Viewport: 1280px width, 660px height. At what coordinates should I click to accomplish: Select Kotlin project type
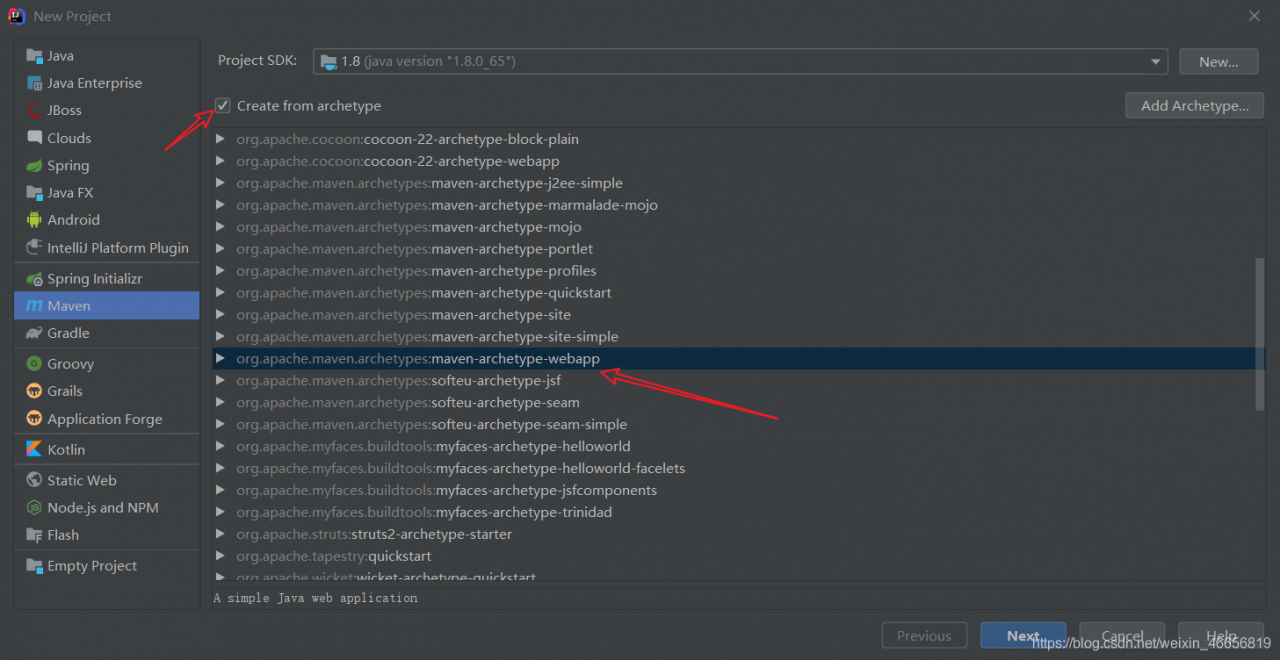tap(106, 449)
